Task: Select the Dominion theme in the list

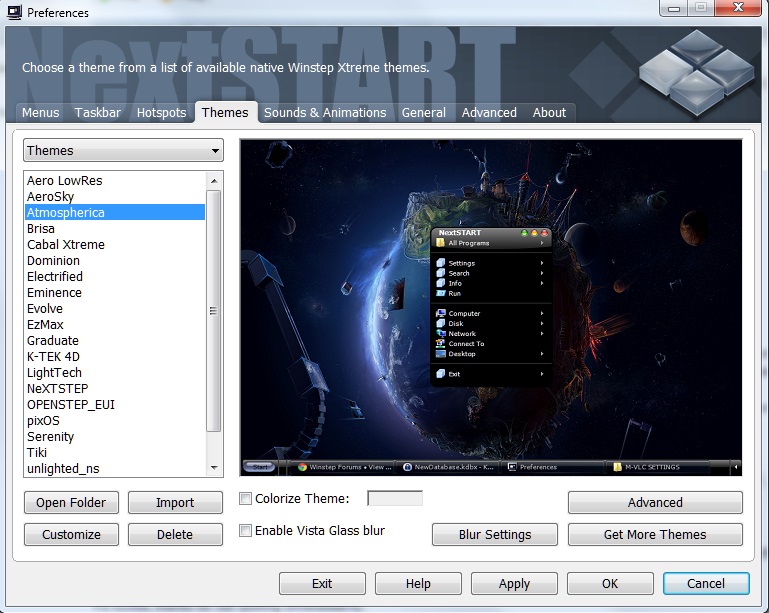Action: [x=54, y=261]
